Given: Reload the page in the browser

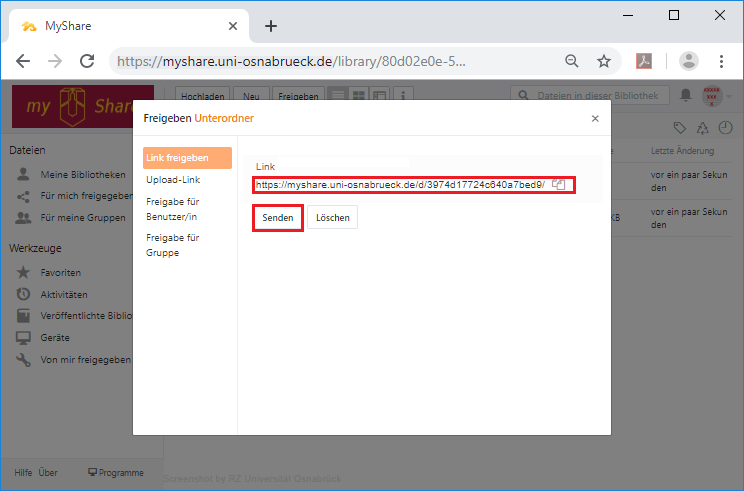Looking at the screenshot, I should click(87, 61).
